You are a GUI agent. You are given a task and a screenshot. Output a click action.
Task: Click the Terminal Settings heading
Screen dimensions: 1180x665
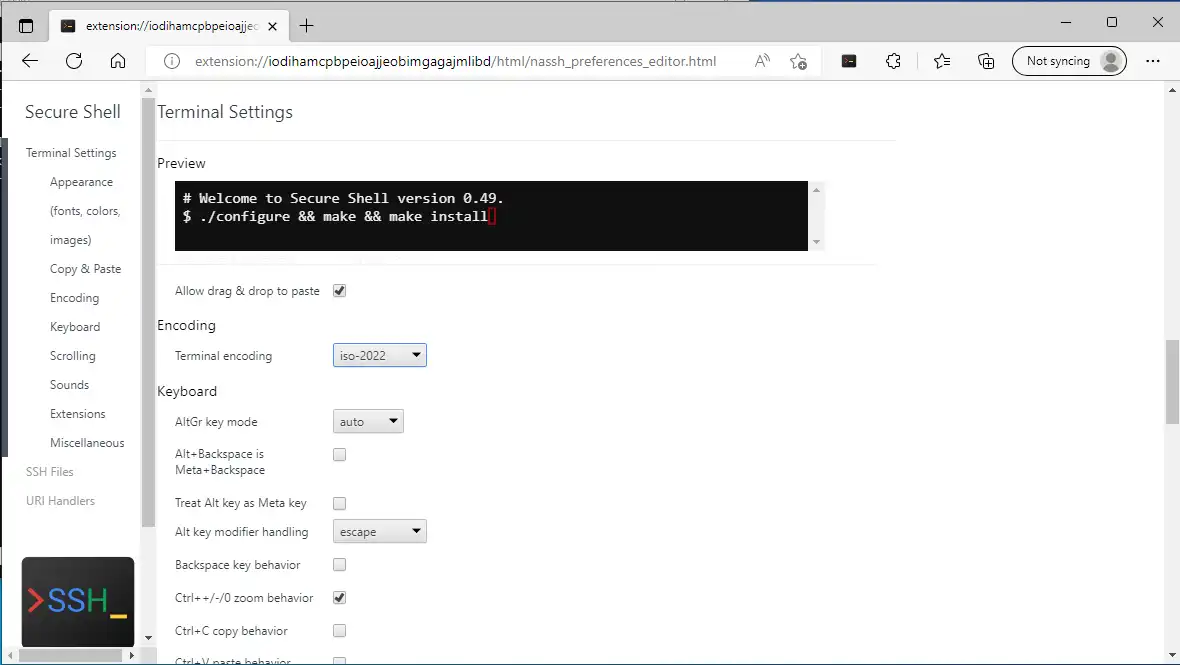pyautogui.click(x=225, y=112)
